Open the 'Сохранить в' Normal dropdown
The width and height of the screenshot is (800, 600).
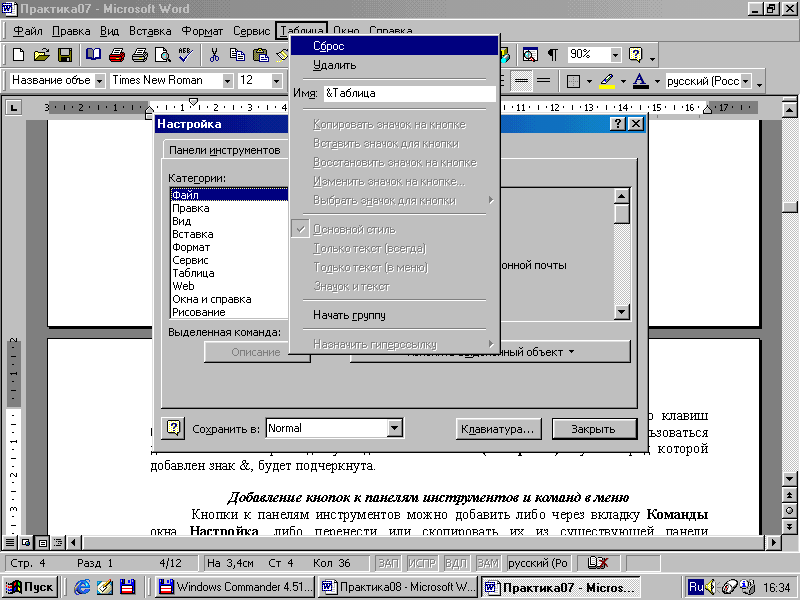point(394,428)
